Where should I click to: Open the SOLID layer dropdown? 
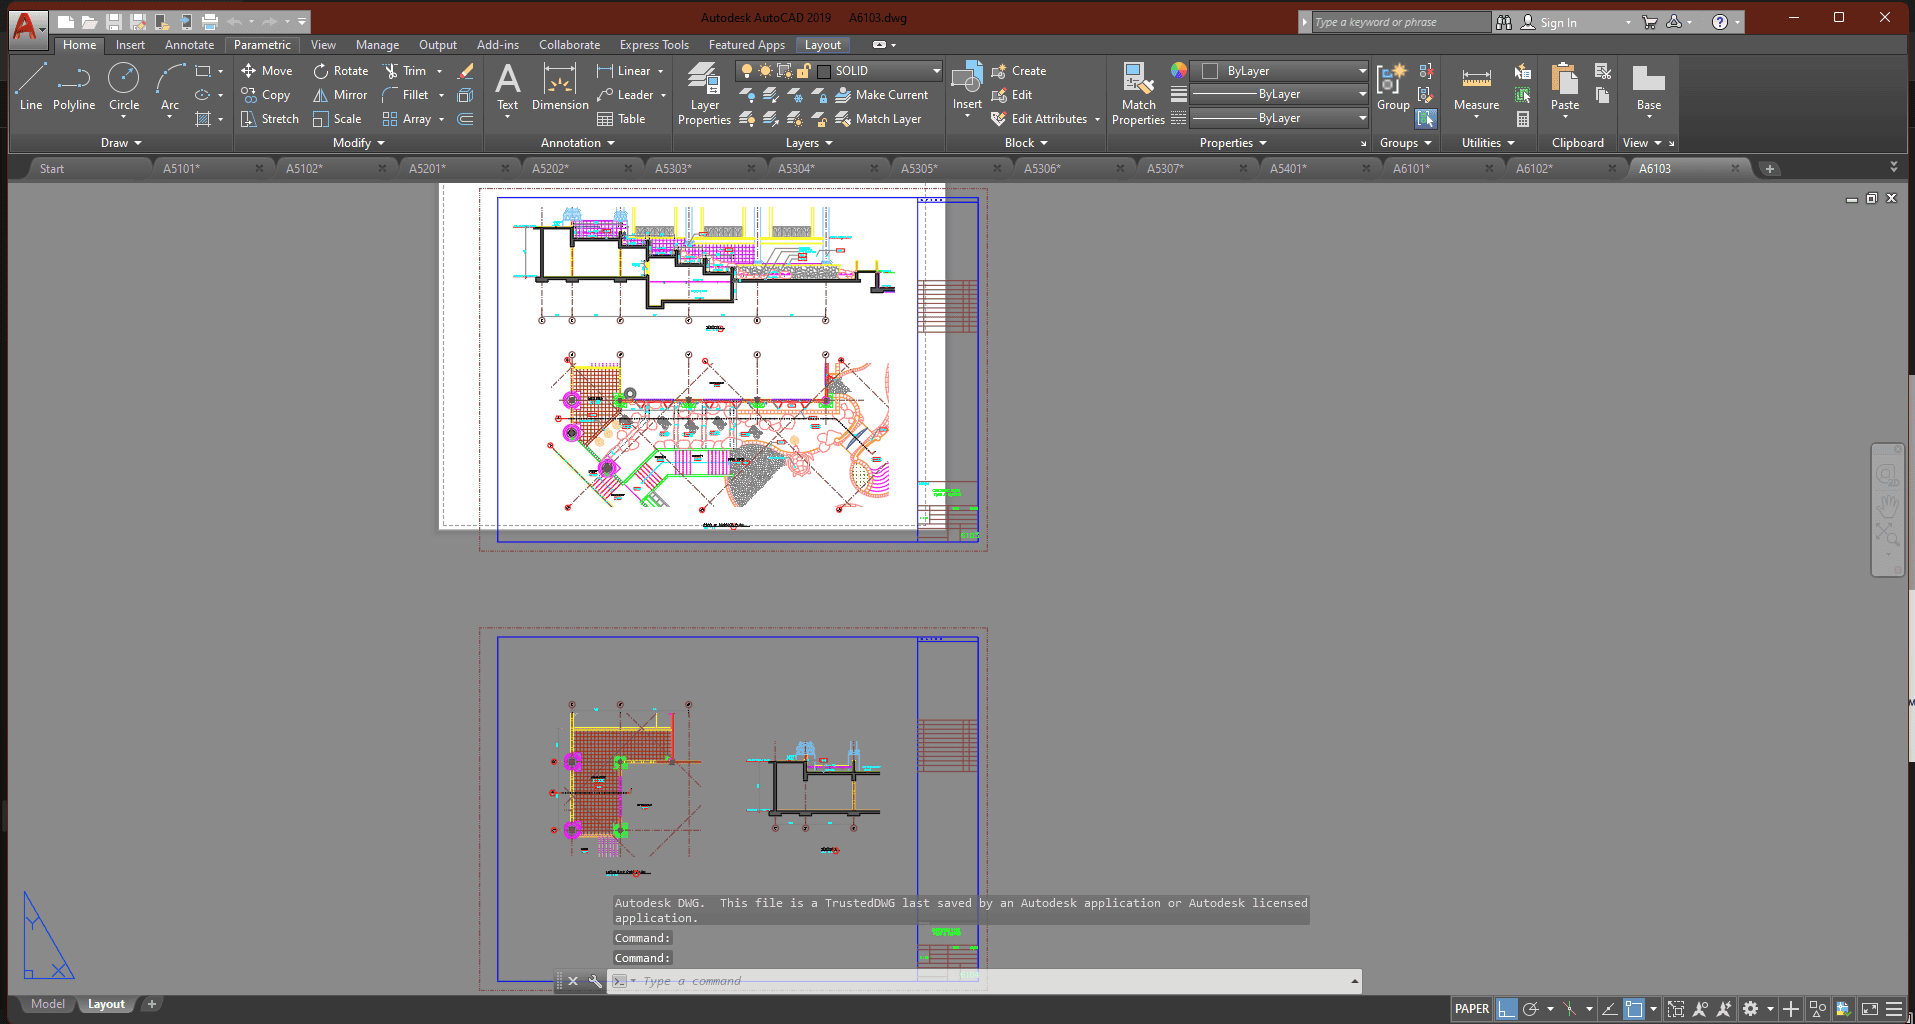point(936,71)
